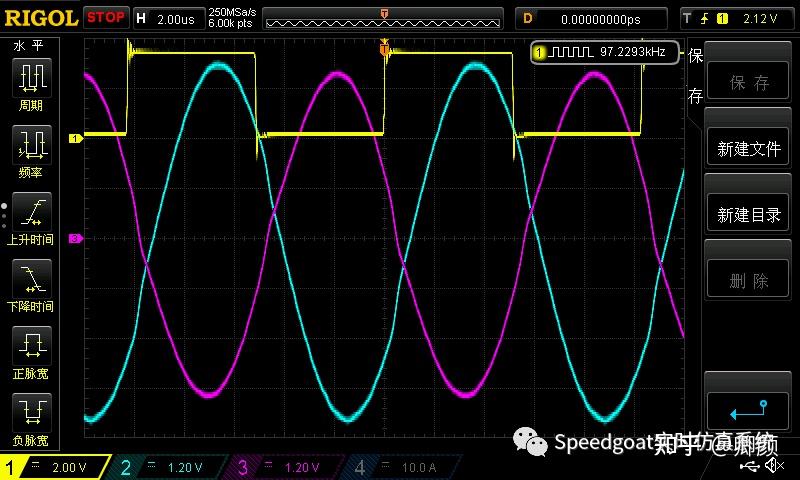Image resolution: width=800 pixels, height=480 pixels.
Task: Click the RIGOL logo
Action: 41,19
